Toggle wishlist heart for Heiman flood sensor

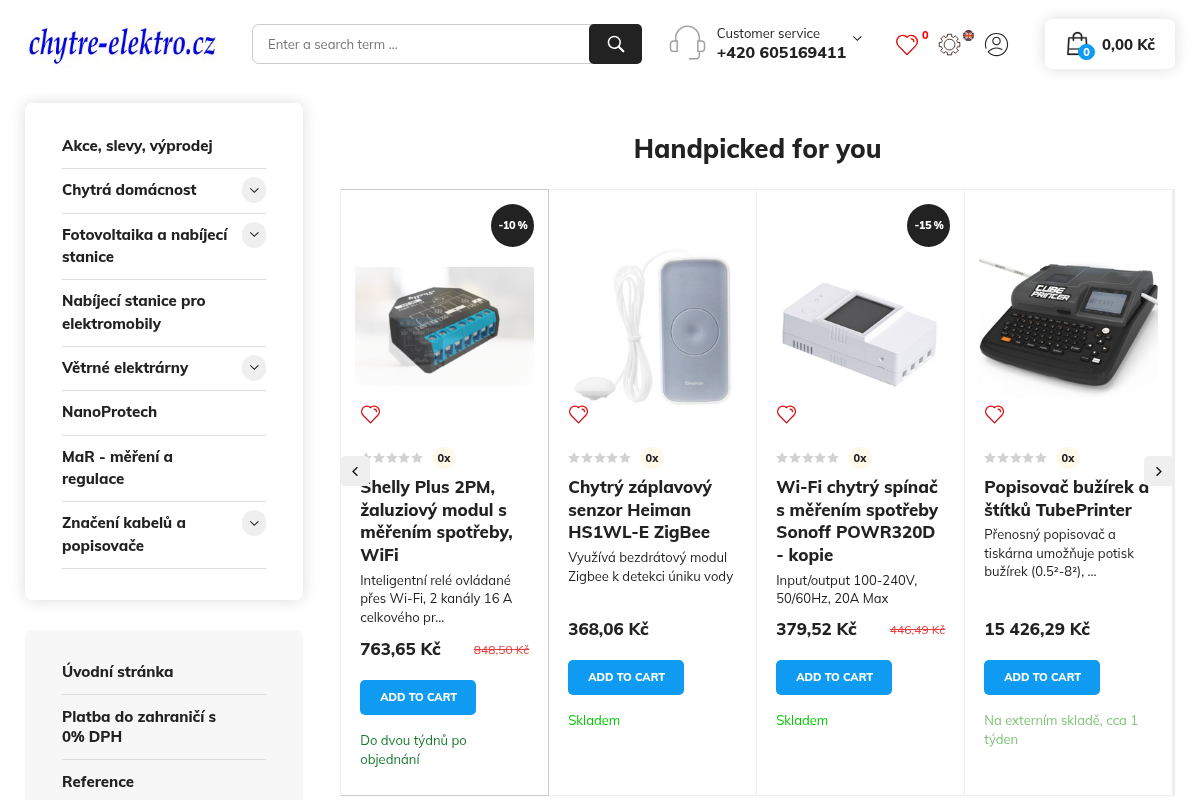(578, 414)
